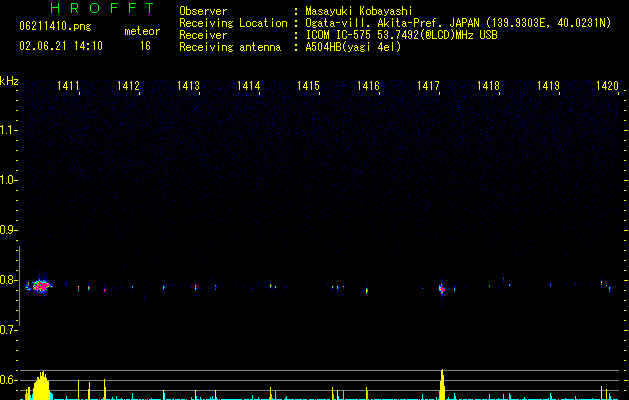Click time axis marker 1416
Viewport: 629px width, 400px height.
pos(368,86)
